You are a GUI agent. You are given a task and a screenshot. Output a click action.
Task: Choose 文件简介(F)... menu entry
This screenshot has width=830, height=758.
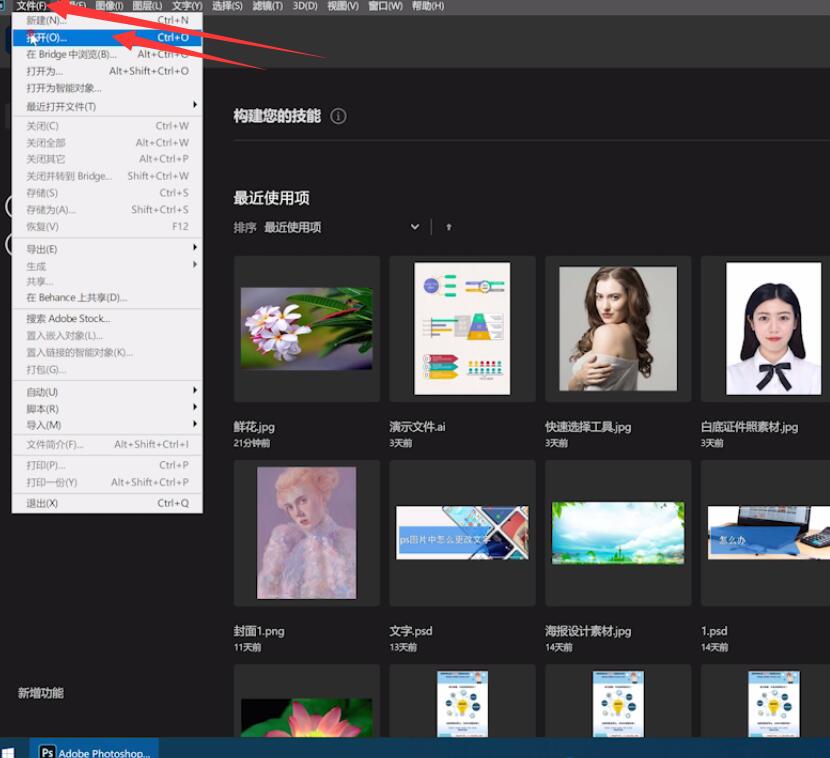[x=107, y=445]
